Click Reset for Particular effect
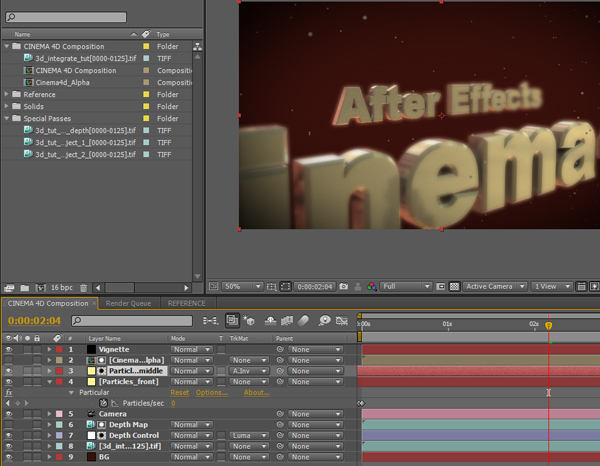600x466 pixels. (180, 393)
